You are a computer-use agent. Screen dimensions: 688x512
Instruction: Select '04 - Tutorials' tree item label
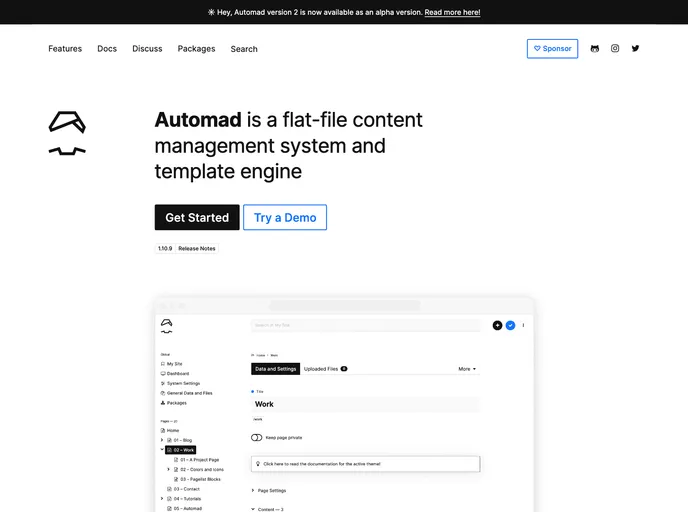pyautogui.click(x=187, y=499)
